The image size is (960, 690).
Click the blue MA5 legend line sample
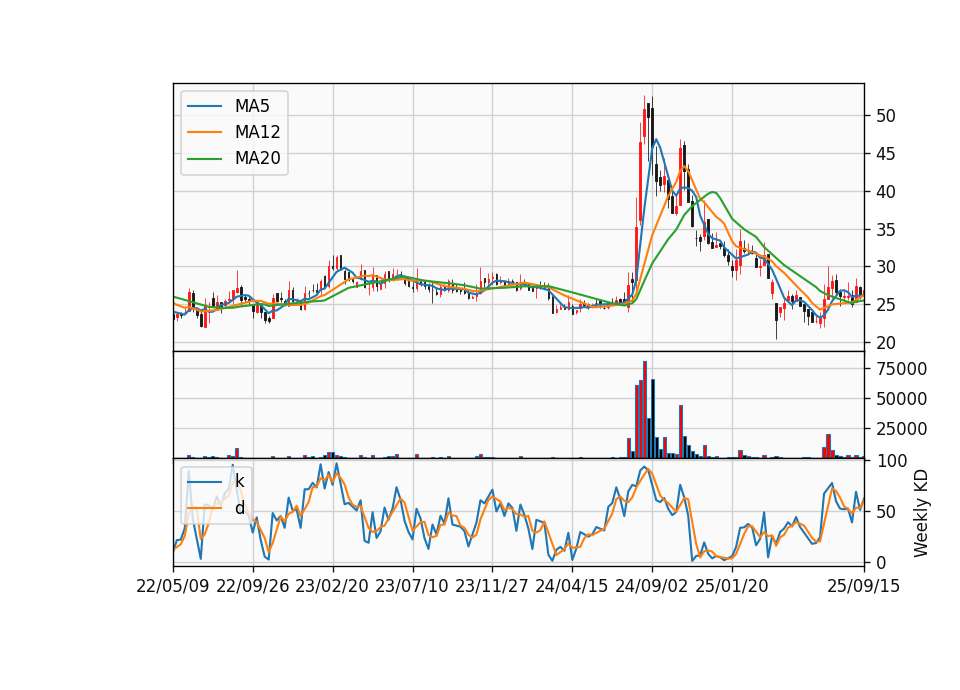click(x=204, y=106)
